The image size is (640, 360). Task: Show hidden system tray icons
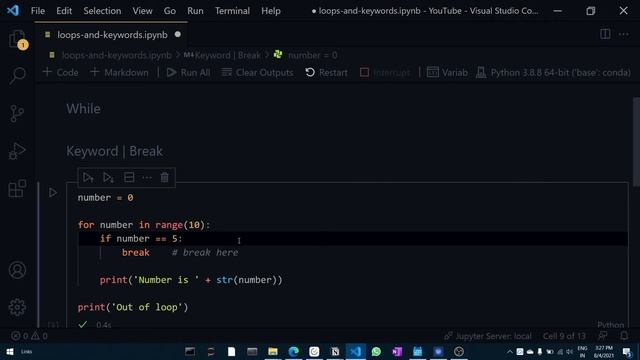click(510, 351)
